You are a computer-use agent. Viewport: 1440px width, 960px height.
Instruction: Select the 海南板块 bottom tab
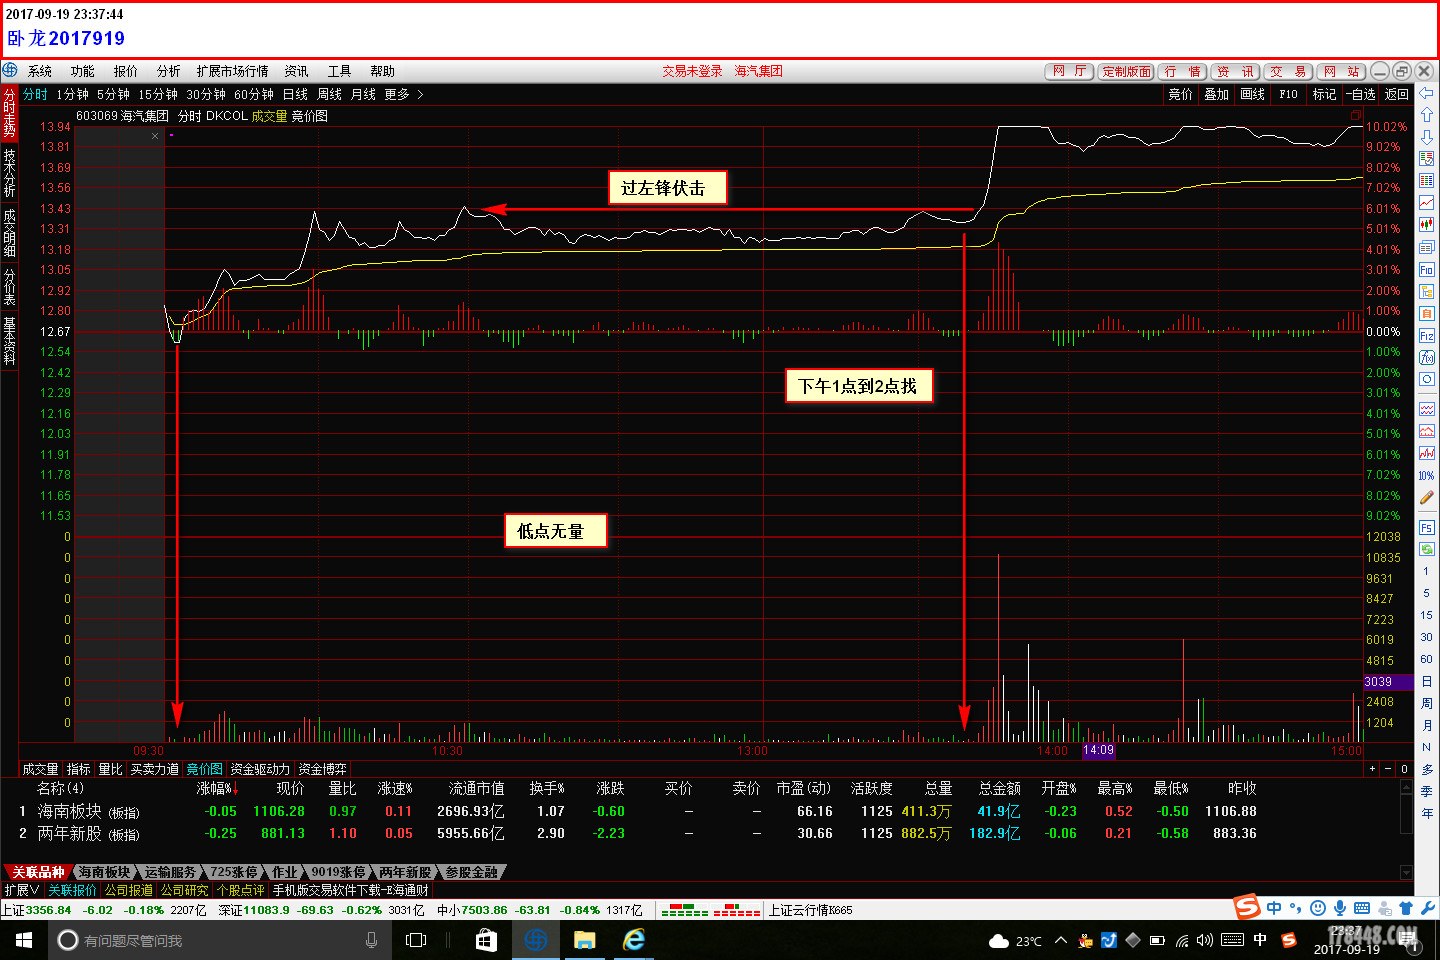(104, 872)
